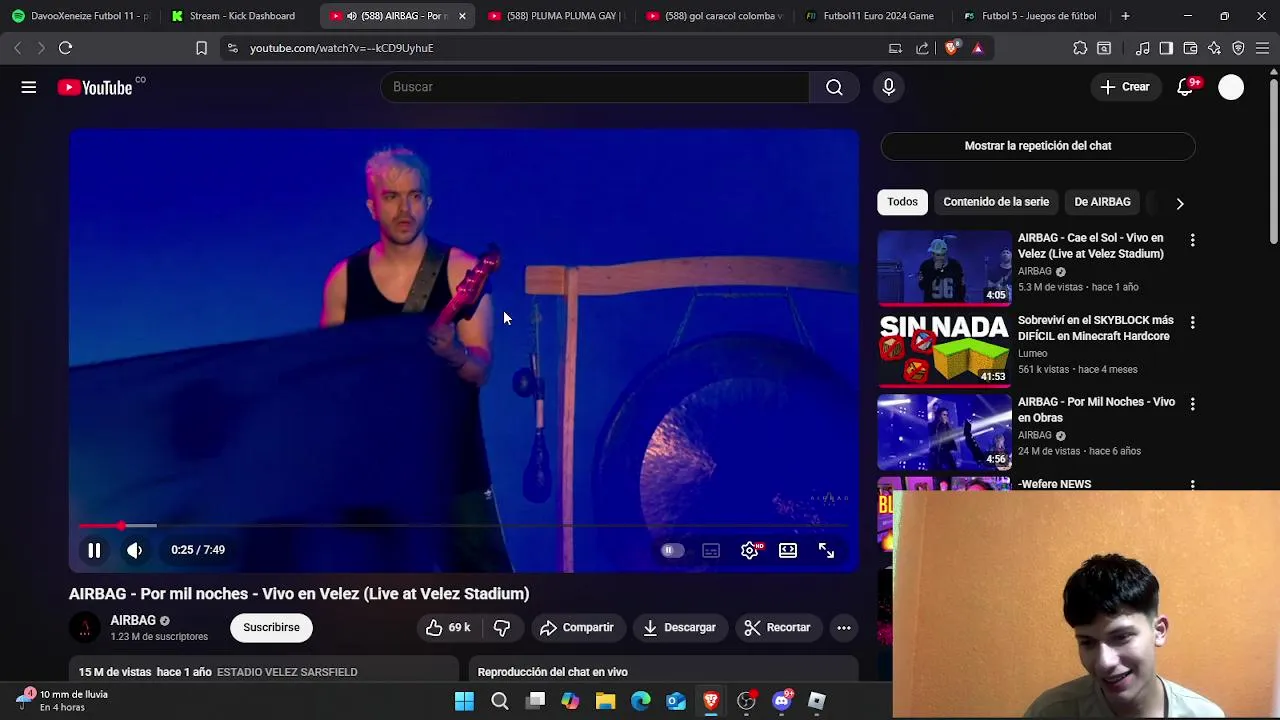Open Brave playlist music note icon
Image resolution: width=1280 pixels, height=720 pixels.
1142,48
